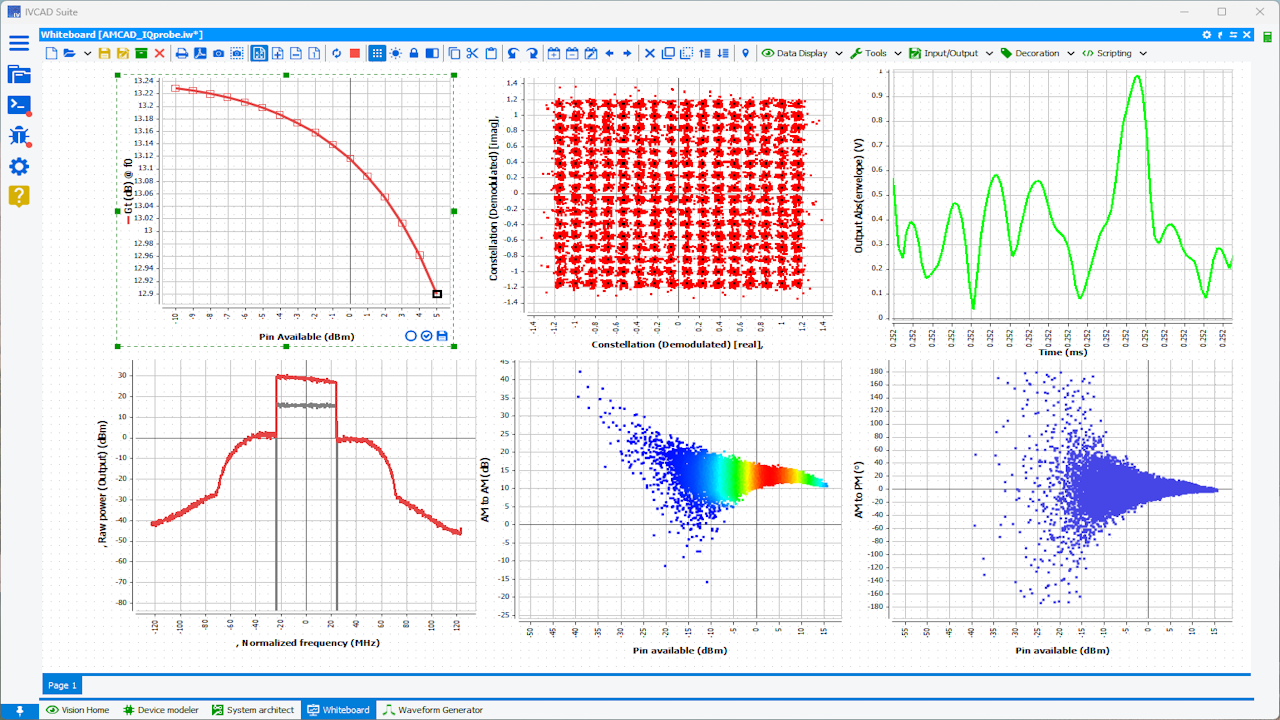Open the hamburger menu at the top left
Viewport: 1280px width, 720px height.
[18, 43]
